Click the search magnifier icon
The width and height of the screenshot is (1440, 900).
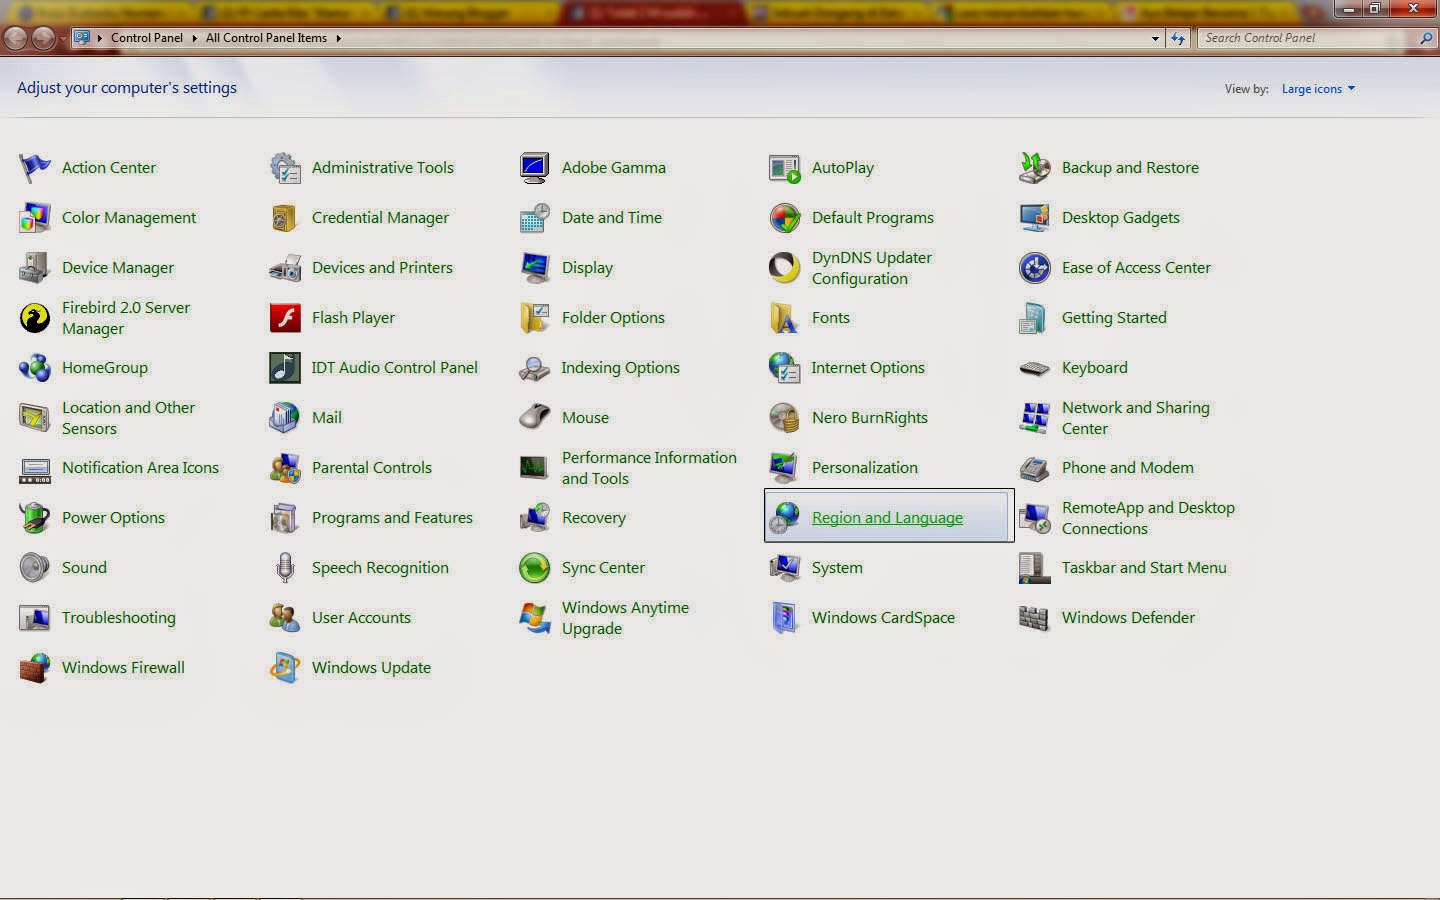coord(1425,38)
